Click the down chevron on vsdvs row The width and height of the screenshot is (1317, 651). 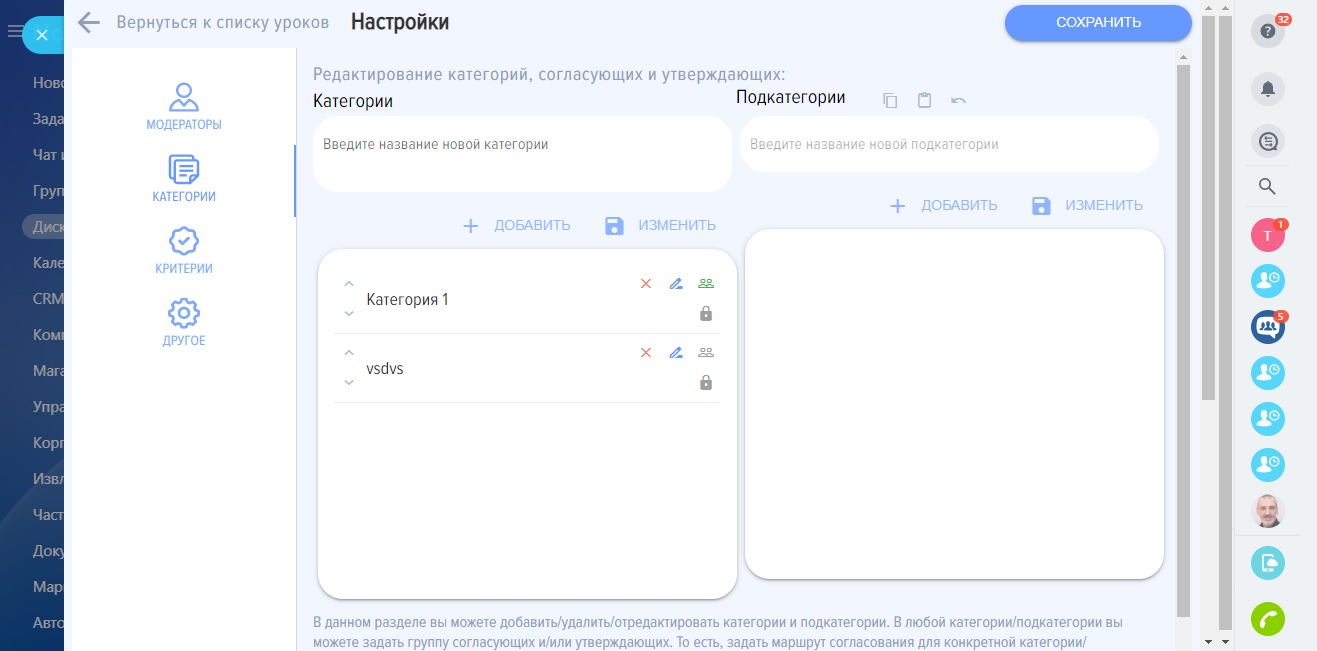tap(349, 383)
